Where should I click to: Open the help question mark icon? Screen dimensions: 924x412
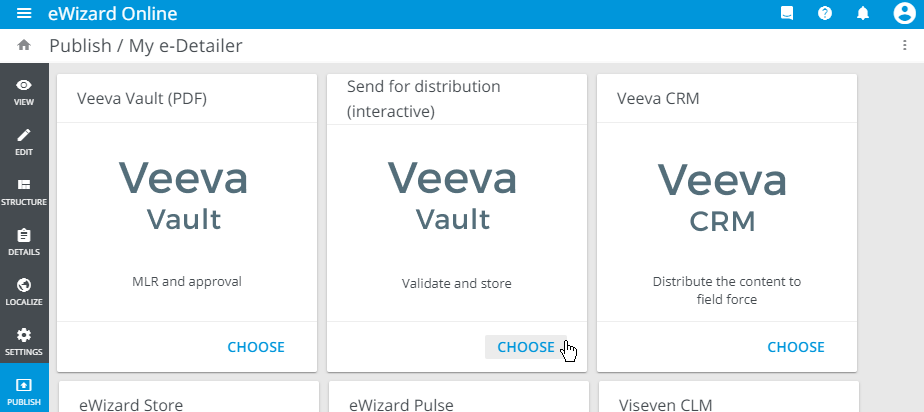(x=825, y=14)
